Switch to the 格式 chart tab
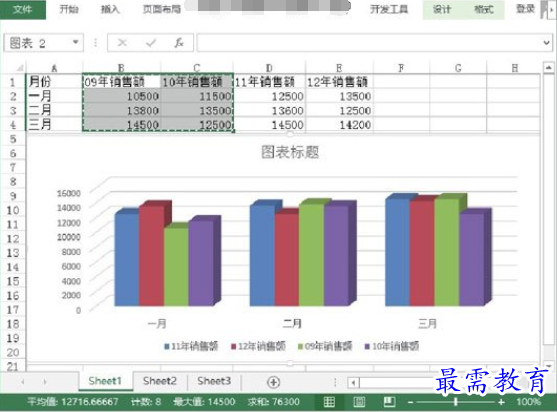This screenshot has width=557, height=412. click(x=483, y=10)
